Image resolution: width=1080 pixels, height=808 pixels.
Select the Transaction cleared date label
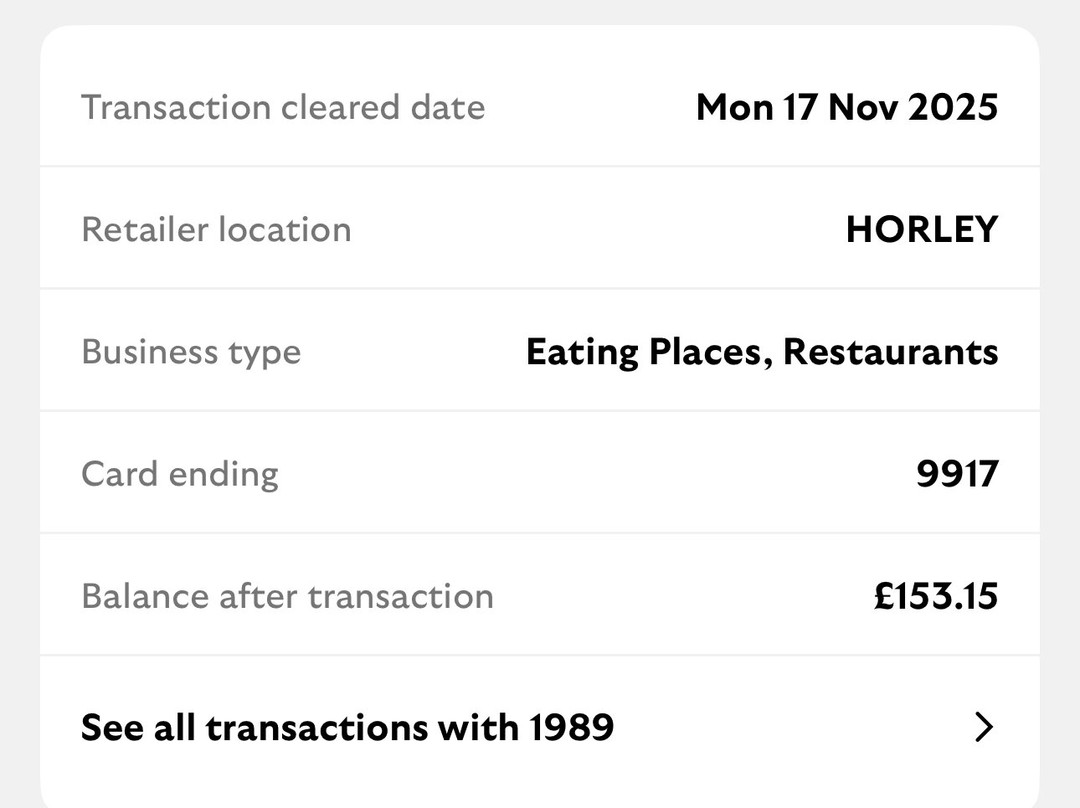click(283, 107)
